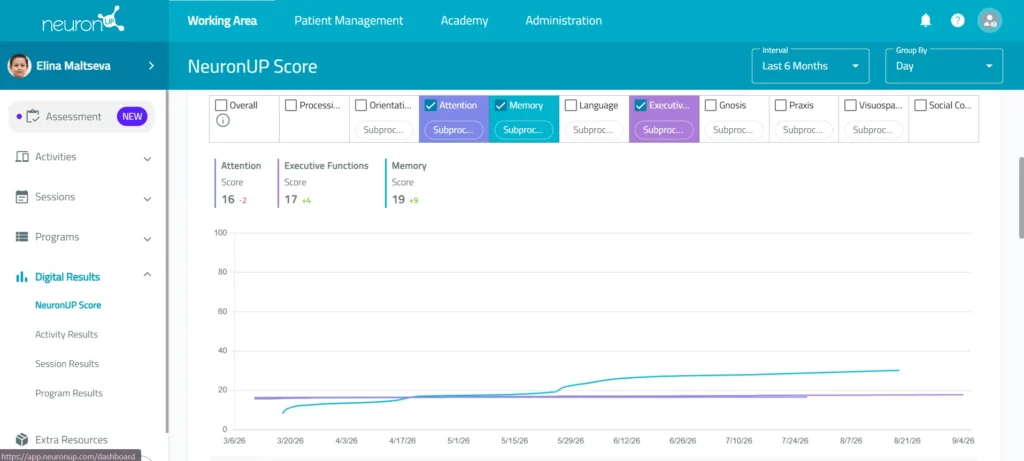Enable the Social Cognition checkbox

pyautogui.click(x=920, y=105)
